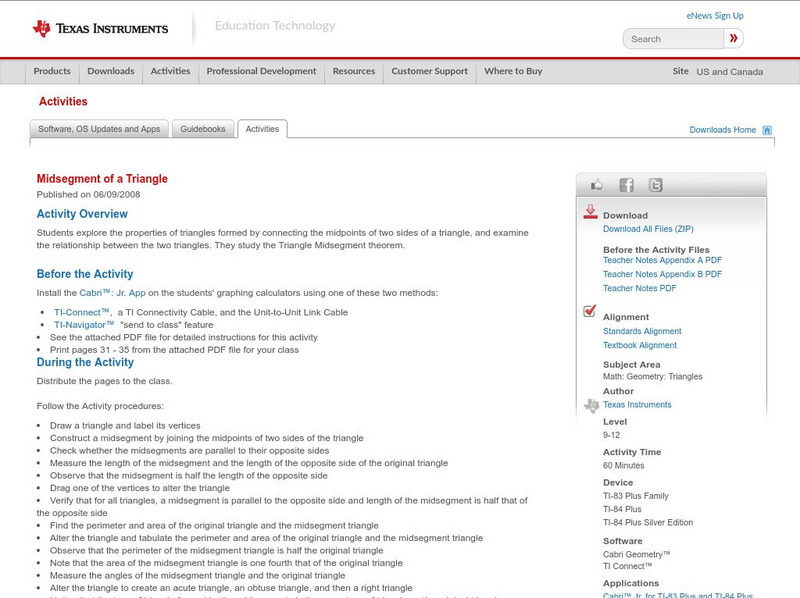
Task: Click the red Activities page heading
Action: pyautogui.click(x=63, y=102)
